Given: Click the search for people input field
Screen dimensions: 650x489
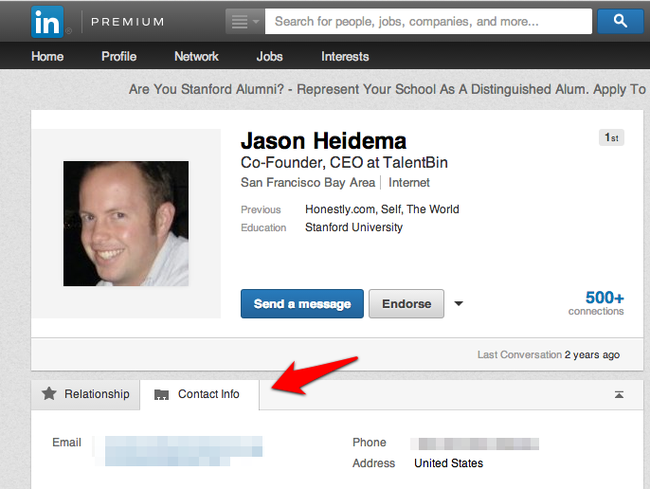Looking at the screenshot, I should [x=428, y=21].
